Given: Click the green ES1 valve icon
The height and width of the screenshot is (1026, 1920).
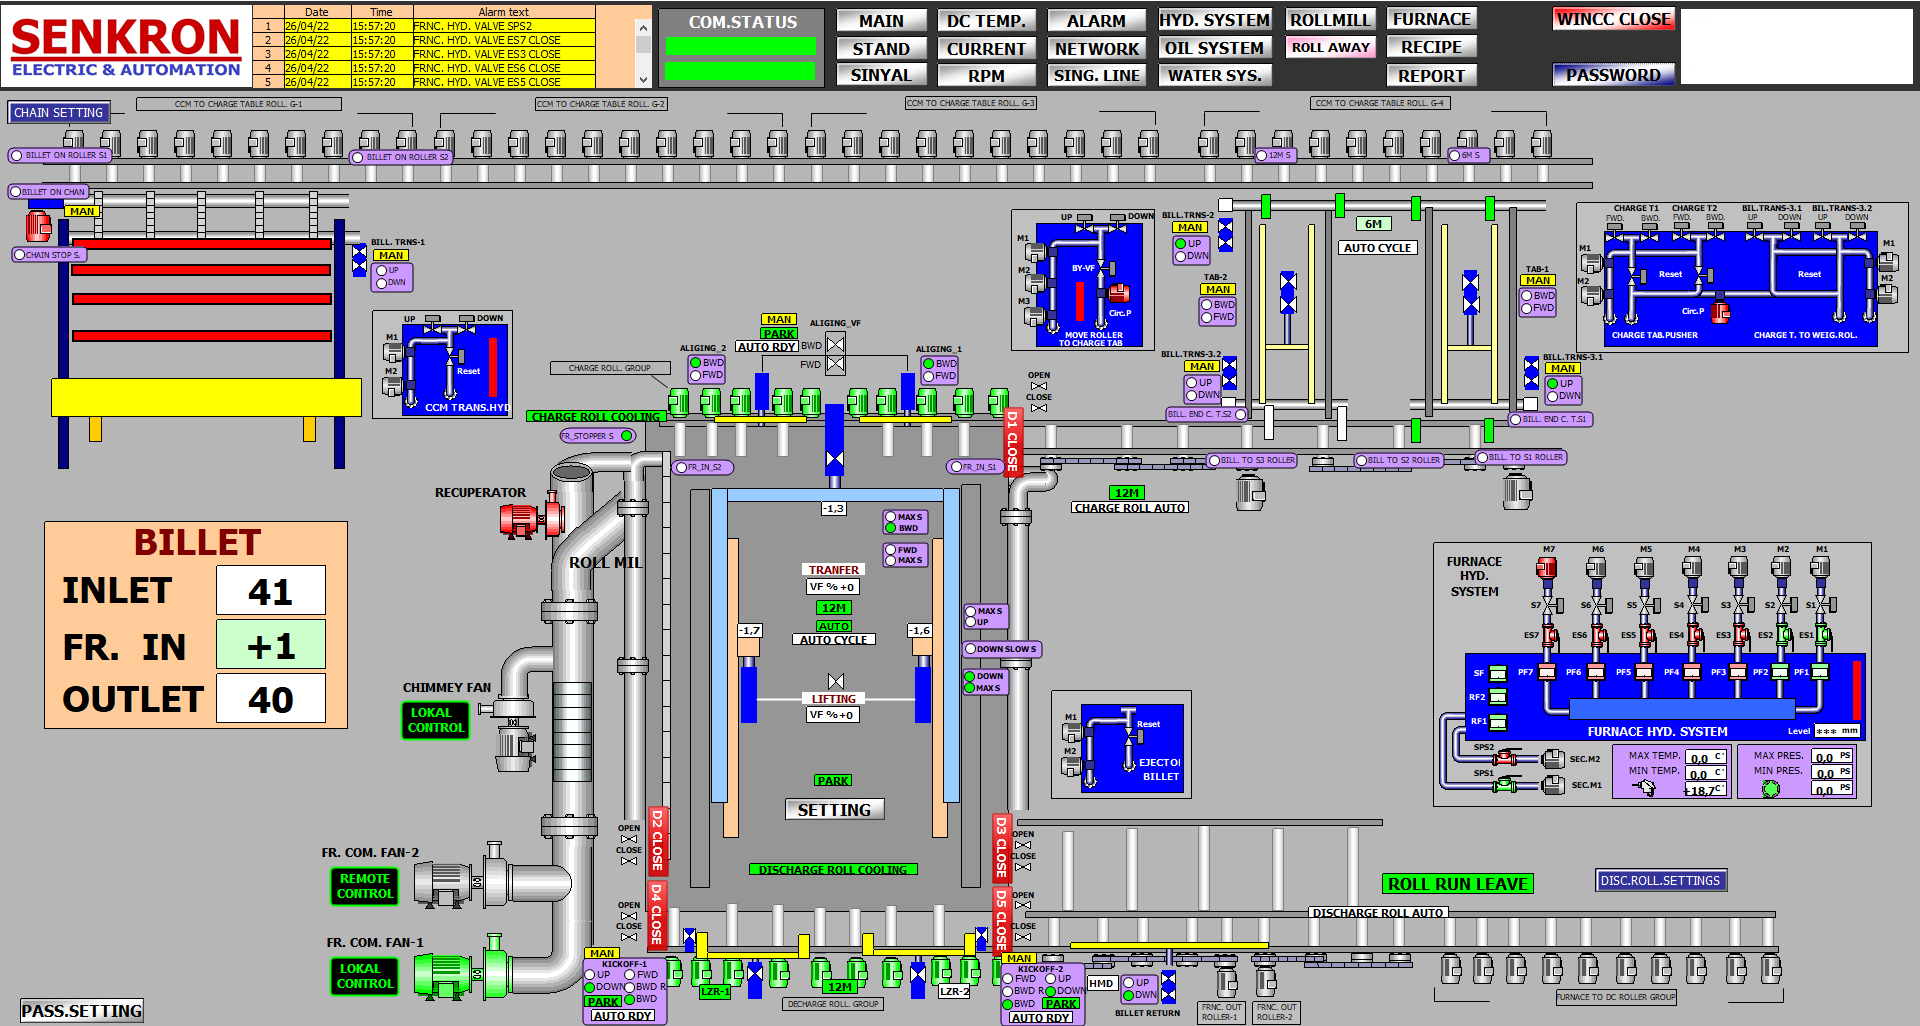Looking at the screenshot, I should (1823, 635).
